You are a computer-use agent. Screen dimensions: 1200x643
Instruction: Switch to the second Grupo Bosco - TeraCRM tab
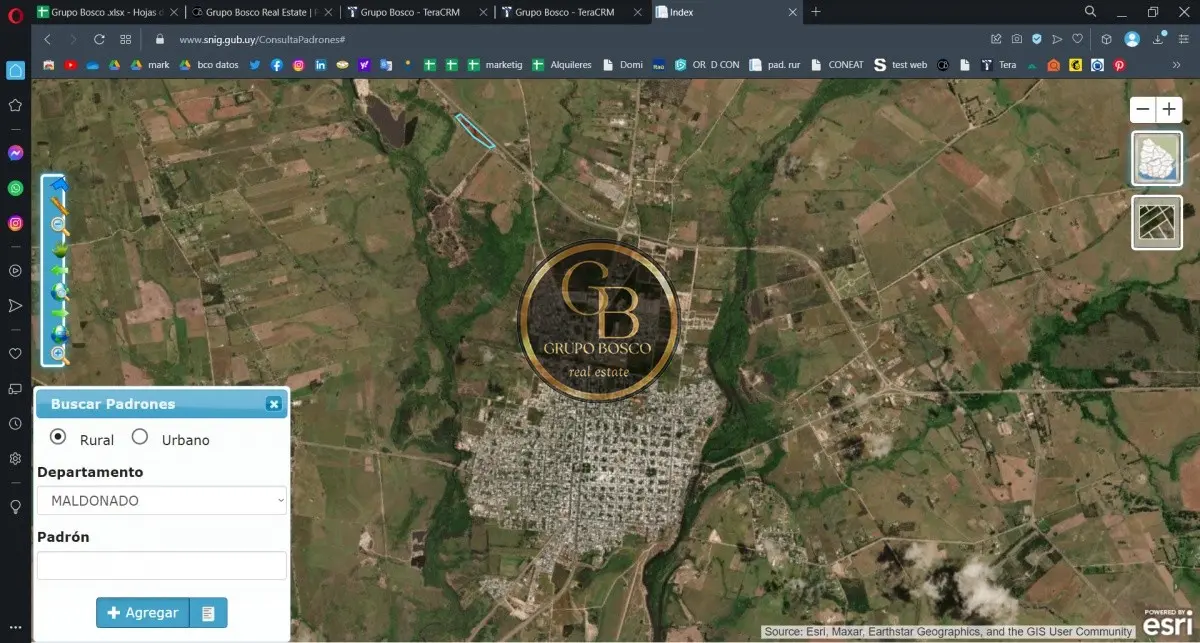(x=573, y=12)
